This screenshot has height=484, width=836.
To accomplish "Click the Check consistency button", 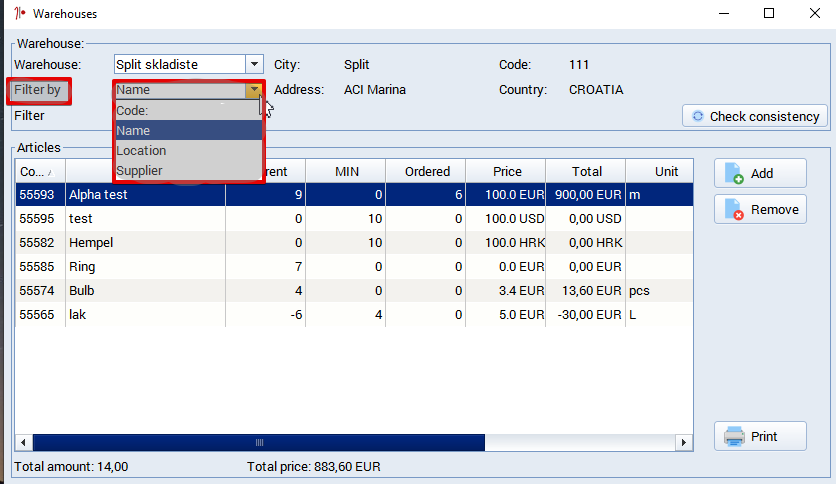I will click(x=755, y=116).
